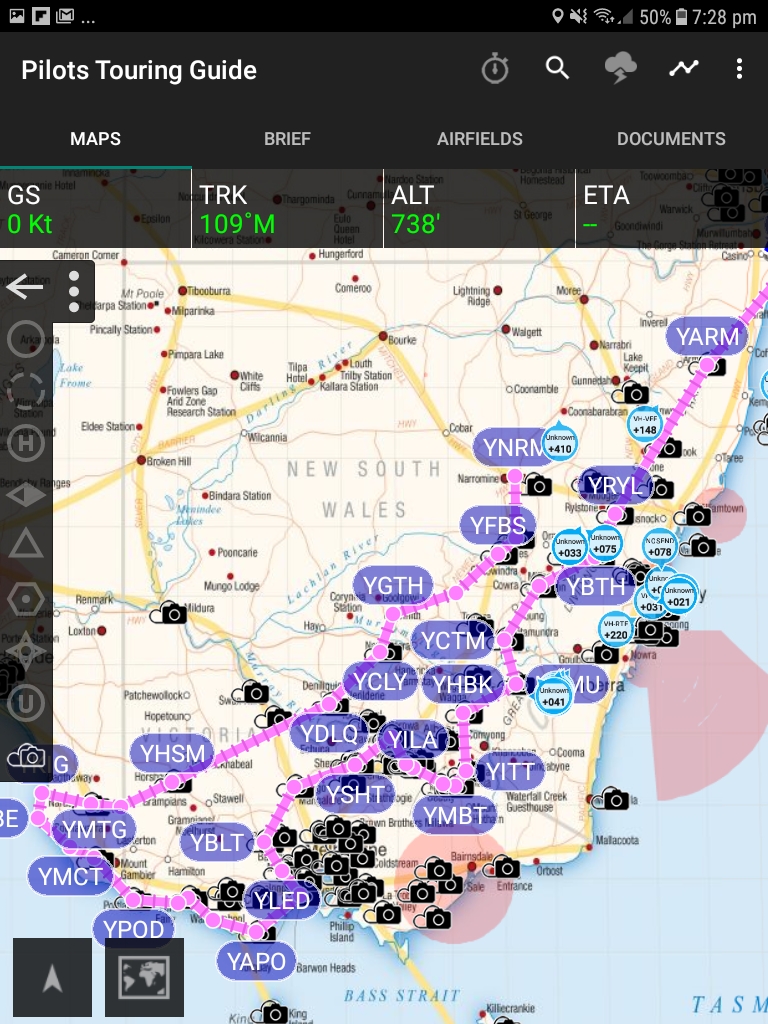Select the YBLT airfield waypoint label

coord(217,842)
